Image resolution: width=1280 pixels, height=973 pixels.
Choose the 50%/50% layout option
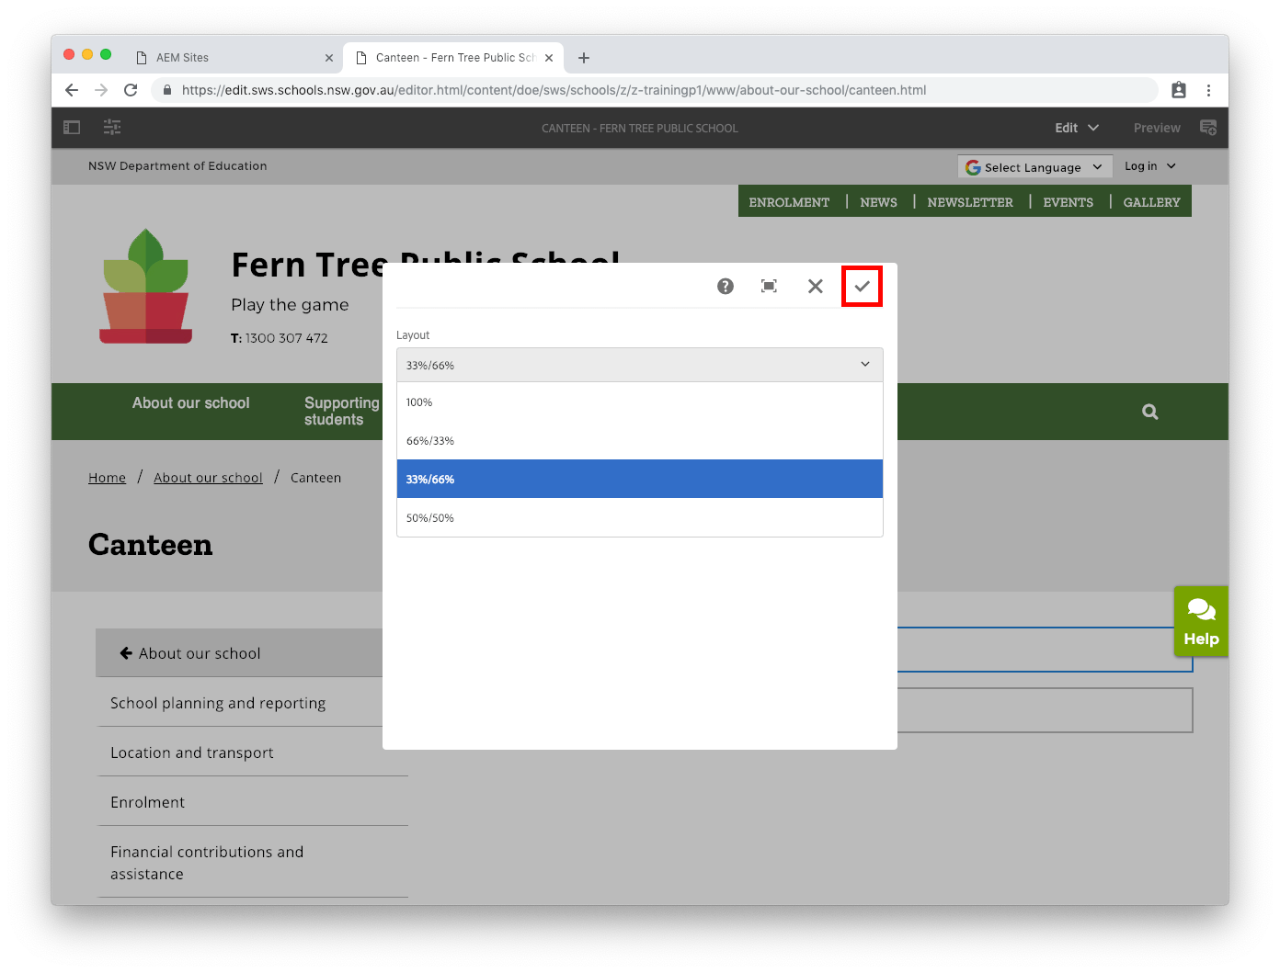(x=640, y=518)
